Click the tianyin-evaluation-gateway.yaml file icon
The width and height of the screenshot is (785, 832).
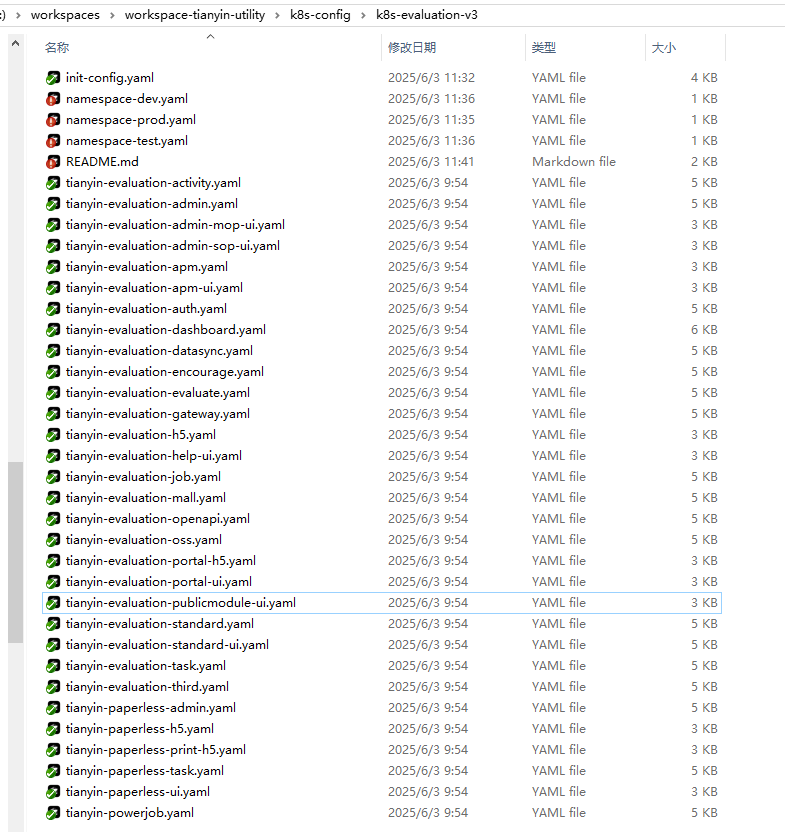click(53, 414)
